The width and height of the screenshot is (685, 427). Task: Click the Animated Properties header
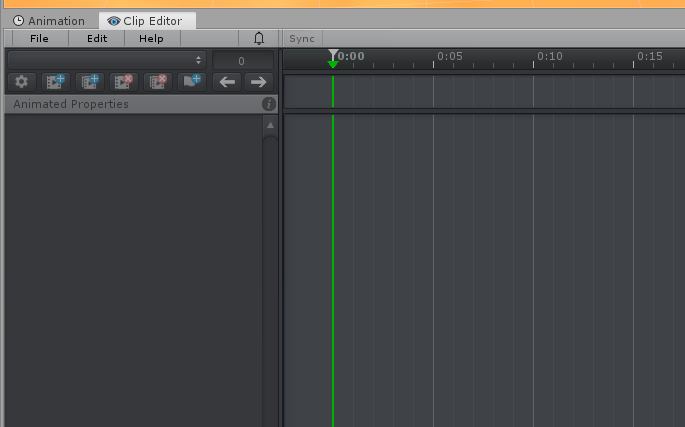[x=141, y=104]
